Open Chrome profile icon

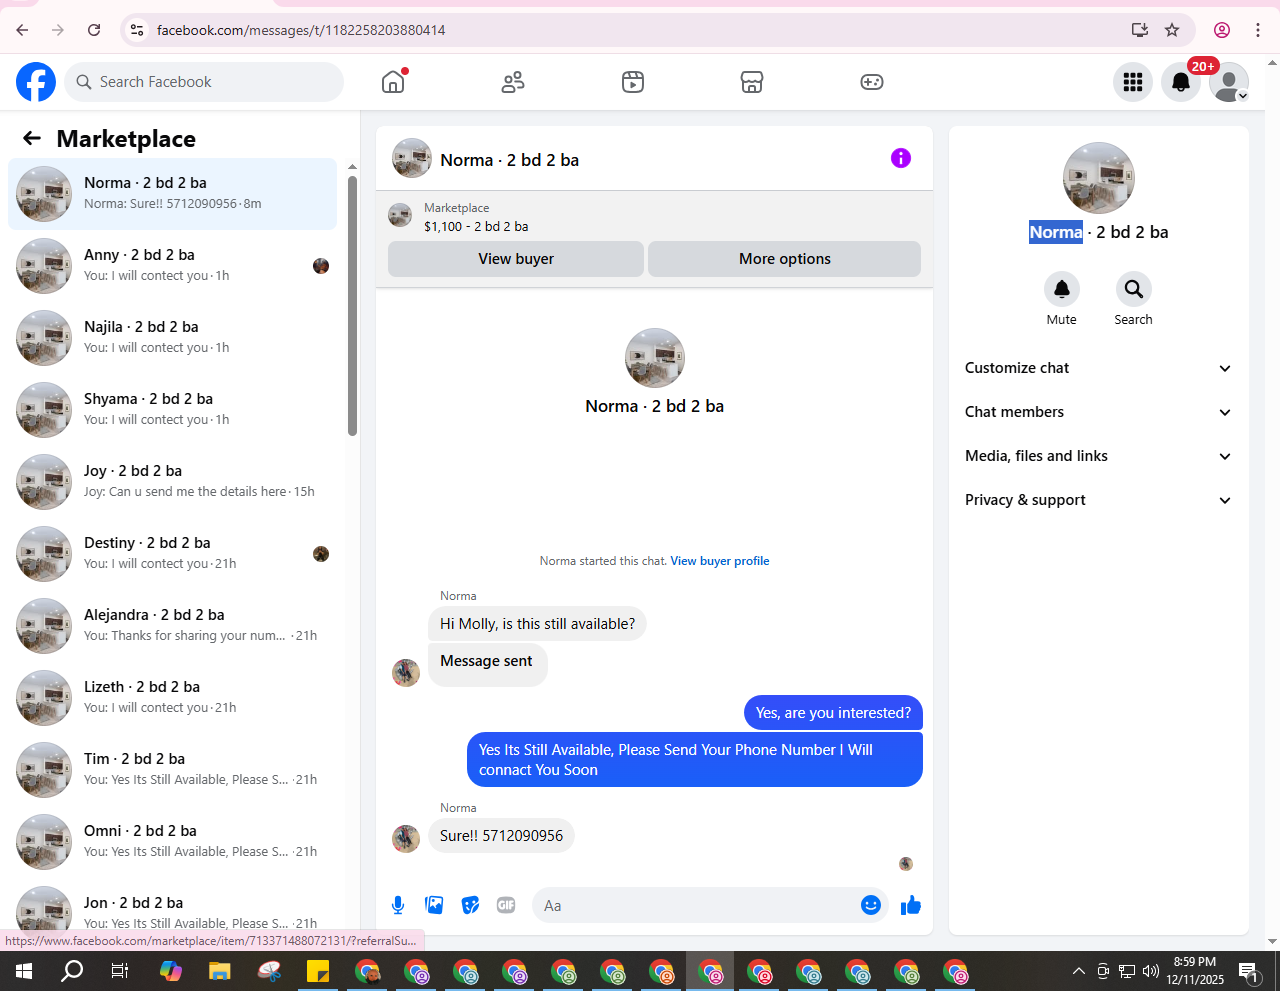1222,30
